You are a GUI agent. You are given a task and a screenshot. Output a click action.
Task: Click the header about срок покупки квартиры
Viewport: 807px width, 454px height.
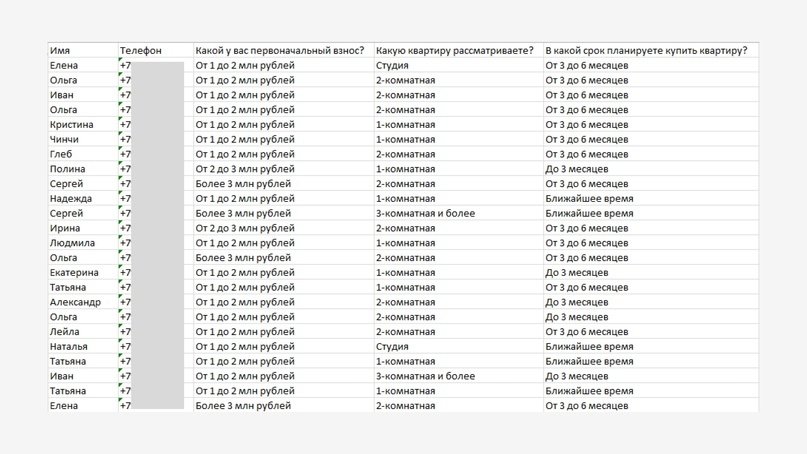coord(646,50)
